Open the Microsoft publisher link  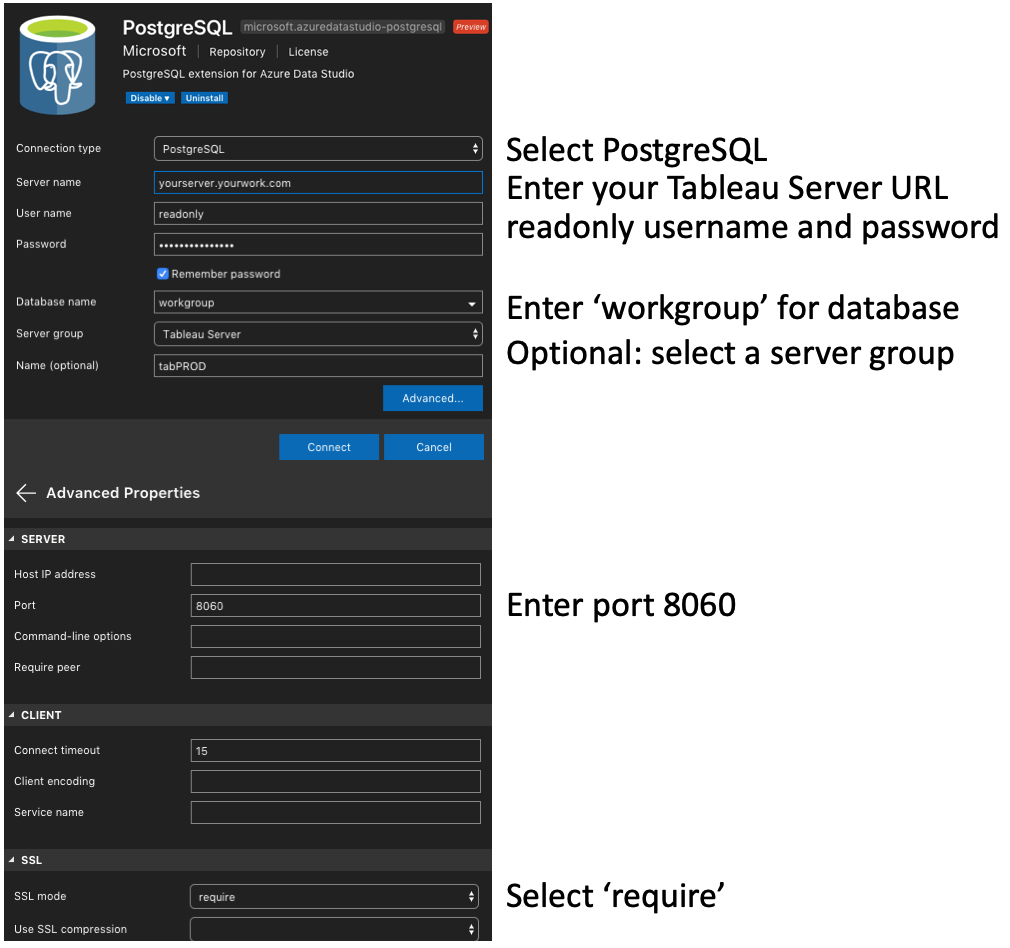click(155, 51)
